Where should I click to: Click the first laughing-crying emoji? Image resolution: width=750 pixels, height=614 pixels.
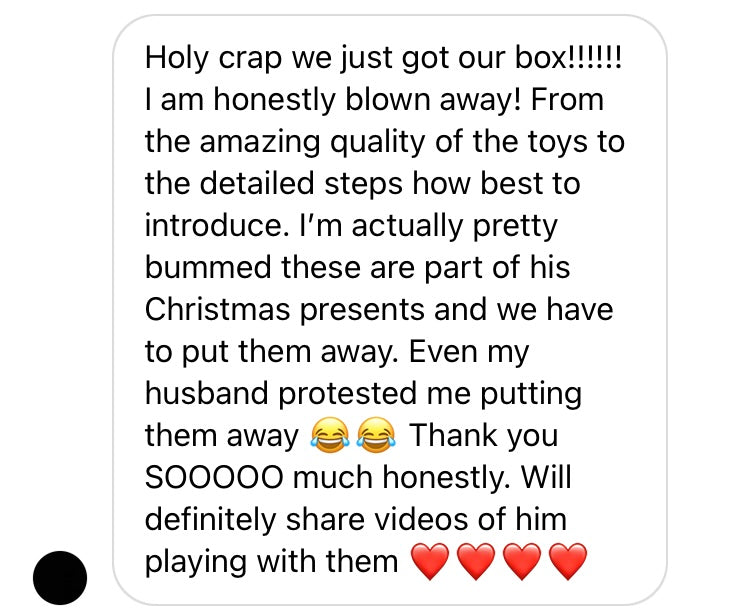point(330,435)
